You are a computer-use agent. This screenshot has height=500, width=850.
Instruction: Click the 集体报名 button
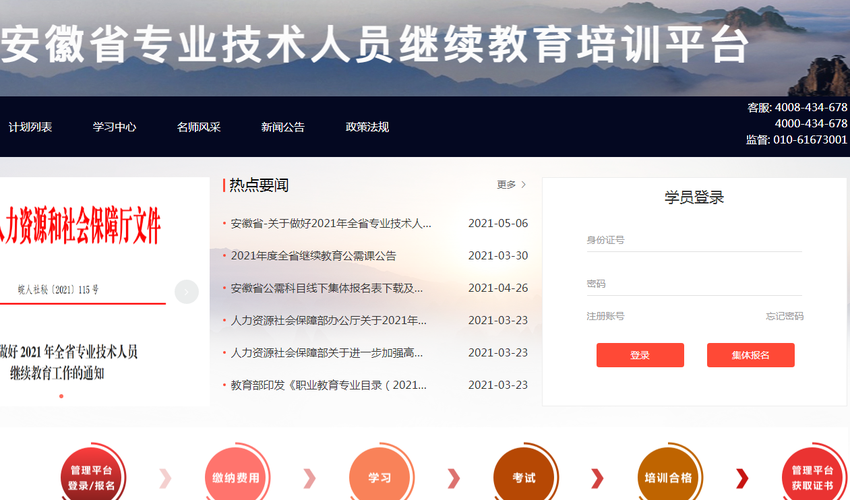coord(751,355)
